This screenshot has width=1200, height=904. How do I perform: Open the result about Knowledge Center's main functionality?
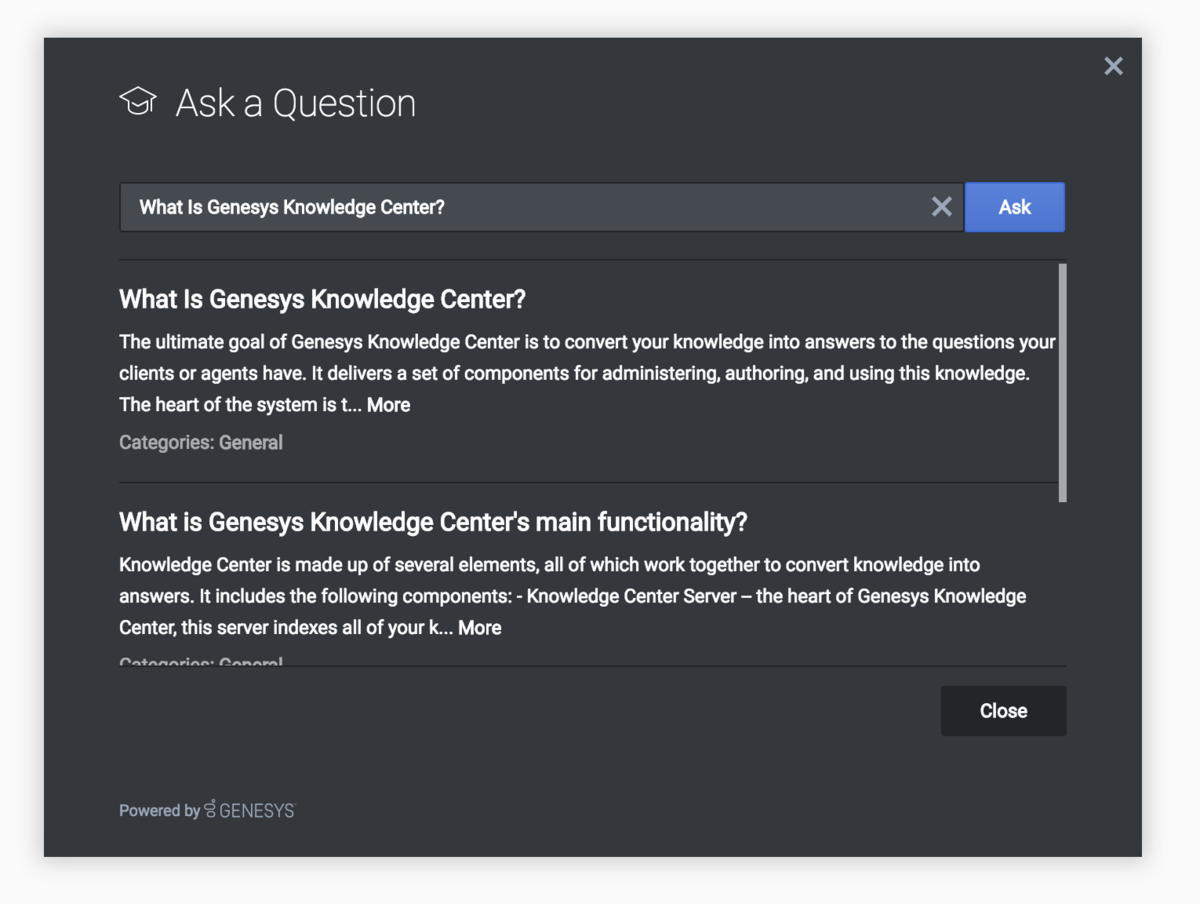[433, 522]
